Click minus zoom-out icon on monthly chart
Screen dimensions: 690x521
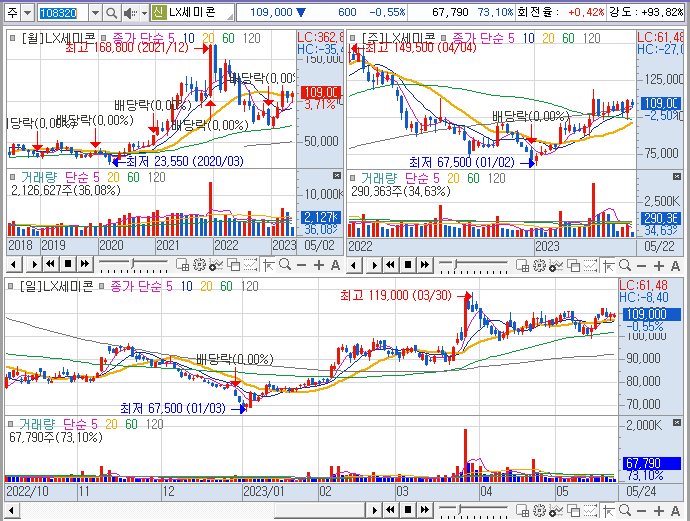(x=301, y=265)
